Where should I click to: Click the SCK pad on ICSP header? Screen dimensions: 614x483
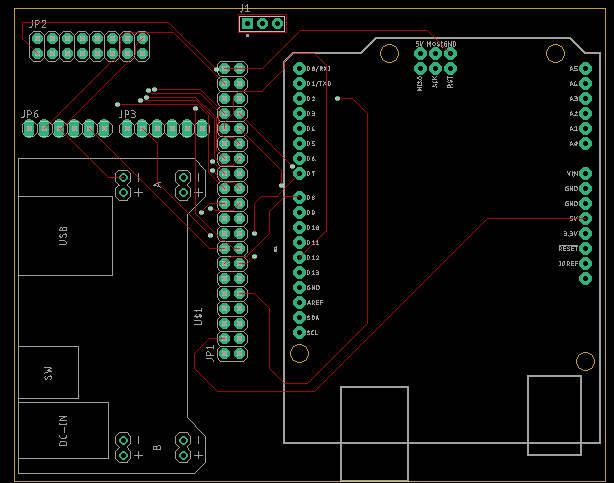[435, 69]
